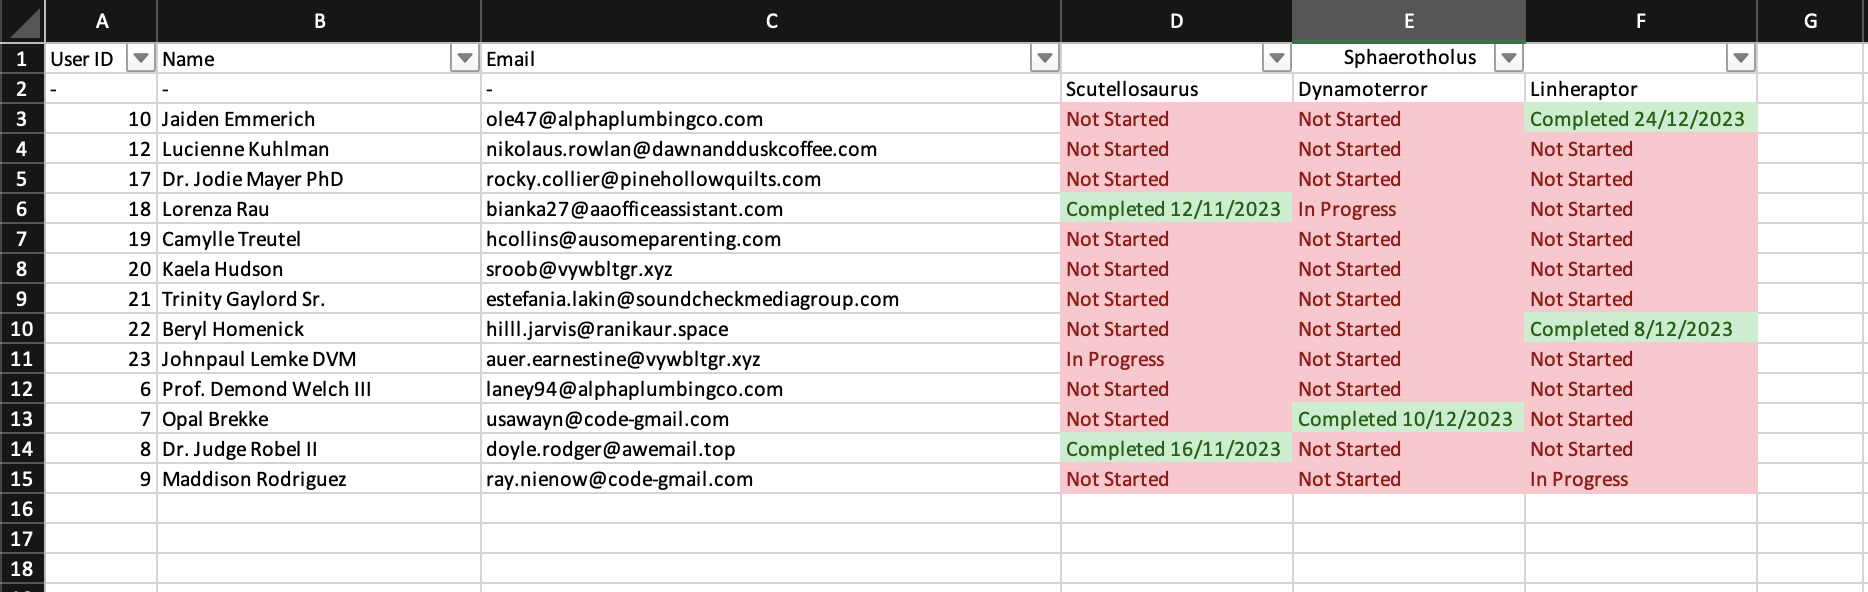Open the Name column filter dropdown
The width and height of the screenshot is (1868, 592).
[x=465, y=59]
